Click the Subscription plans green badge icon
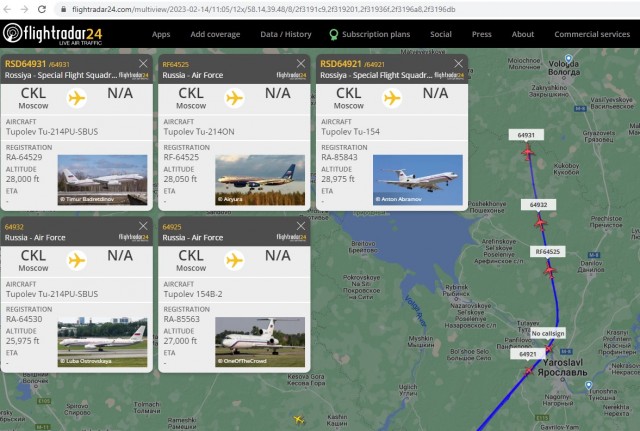Viewport: 640px width, 431px height. coord(333,35)
